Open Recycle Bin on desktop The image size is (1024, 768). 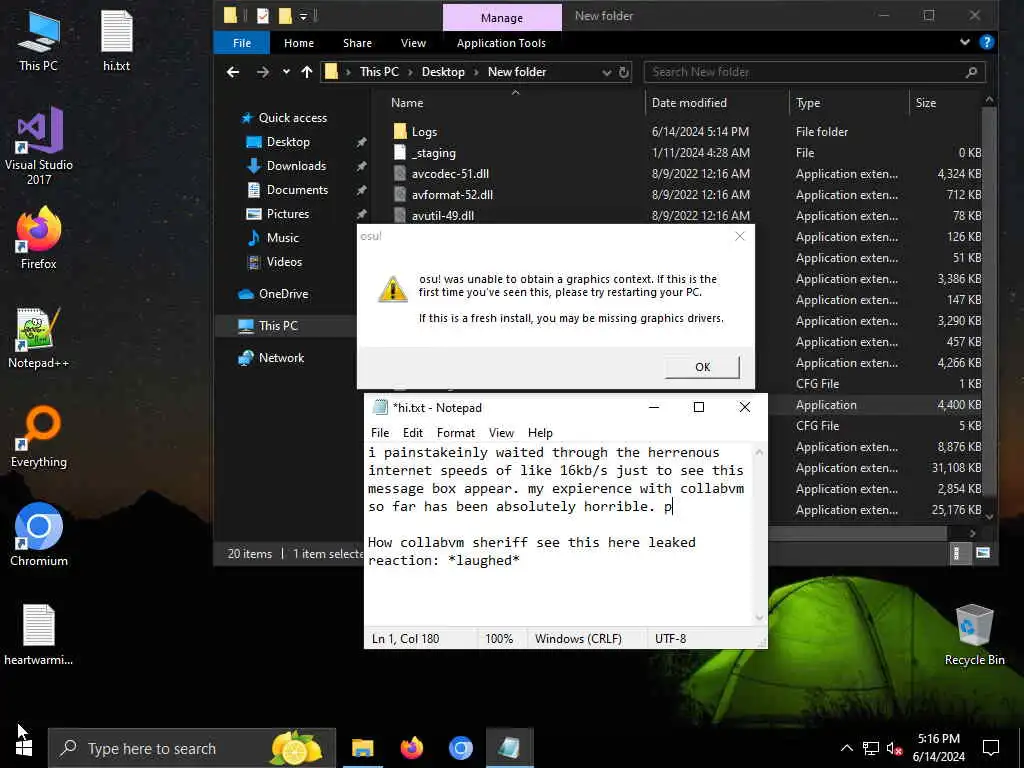point(974,635)
